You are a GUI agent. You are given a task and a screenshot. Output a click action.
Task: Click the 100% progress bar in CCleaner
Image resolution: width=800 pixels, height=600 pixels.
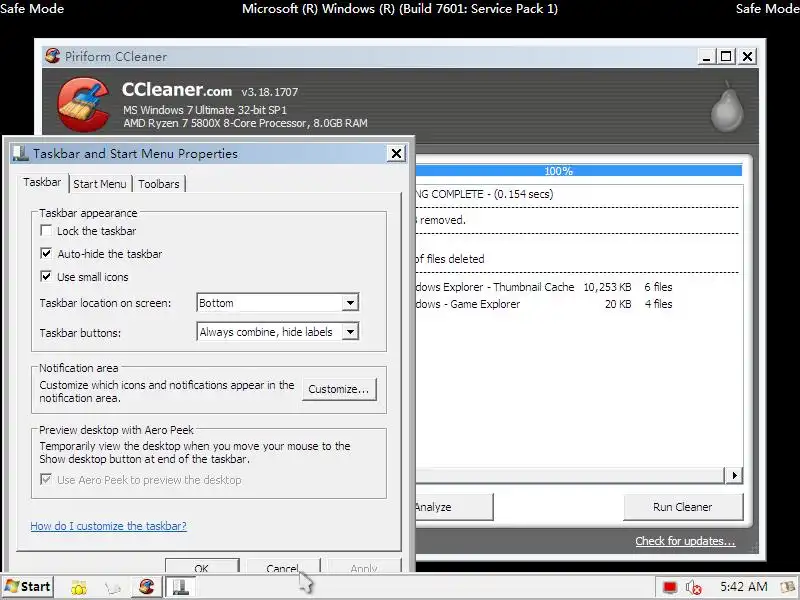pos(579,171)
